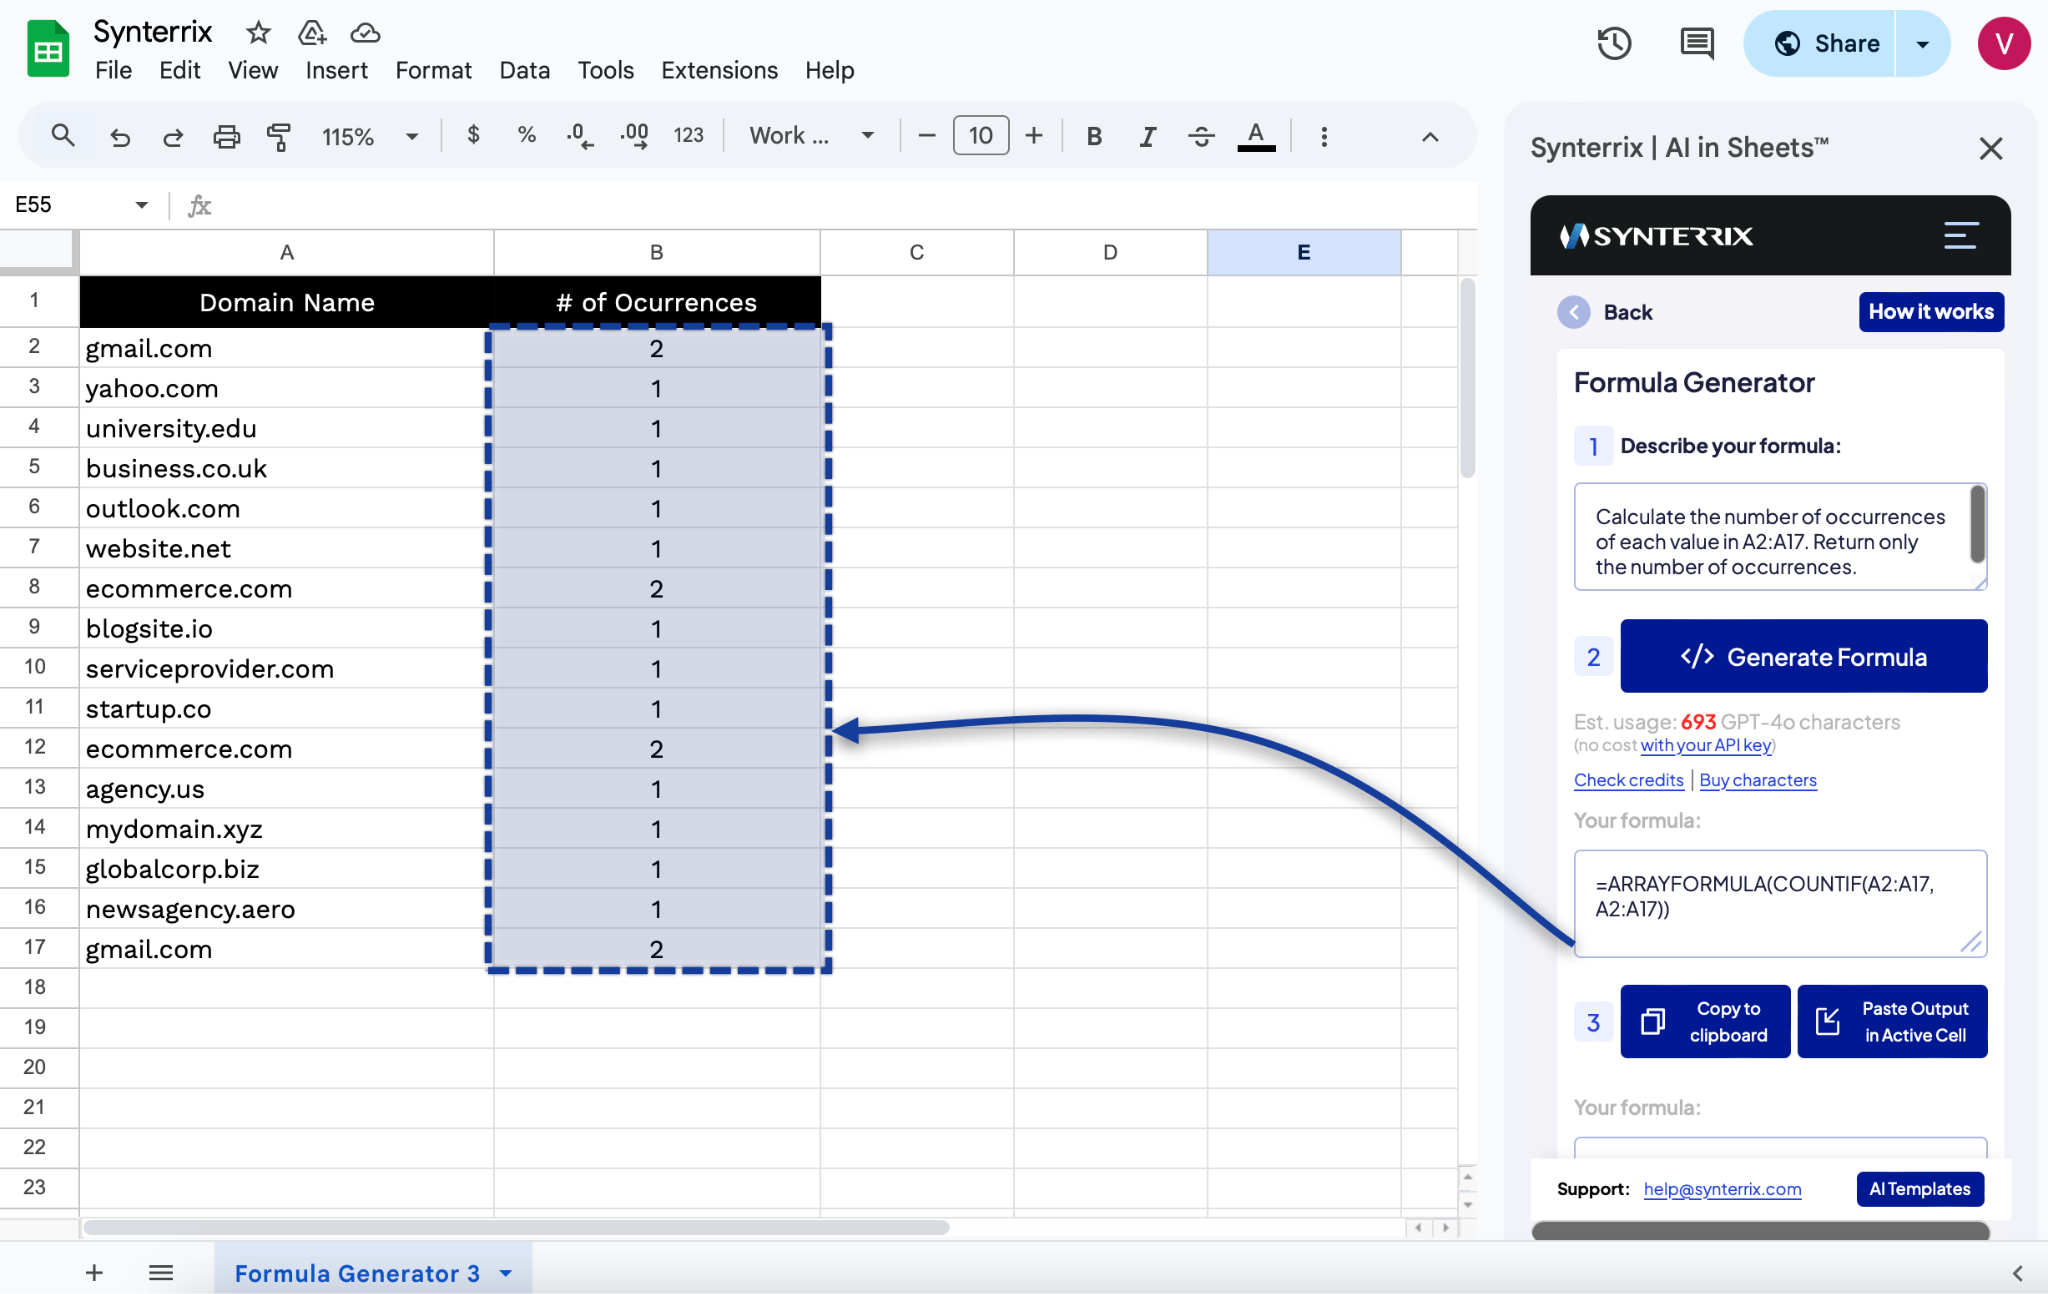Open the Check credits link
Image resolution: width=2048 pixels, height=1294 pixels.
(1628, 780)
